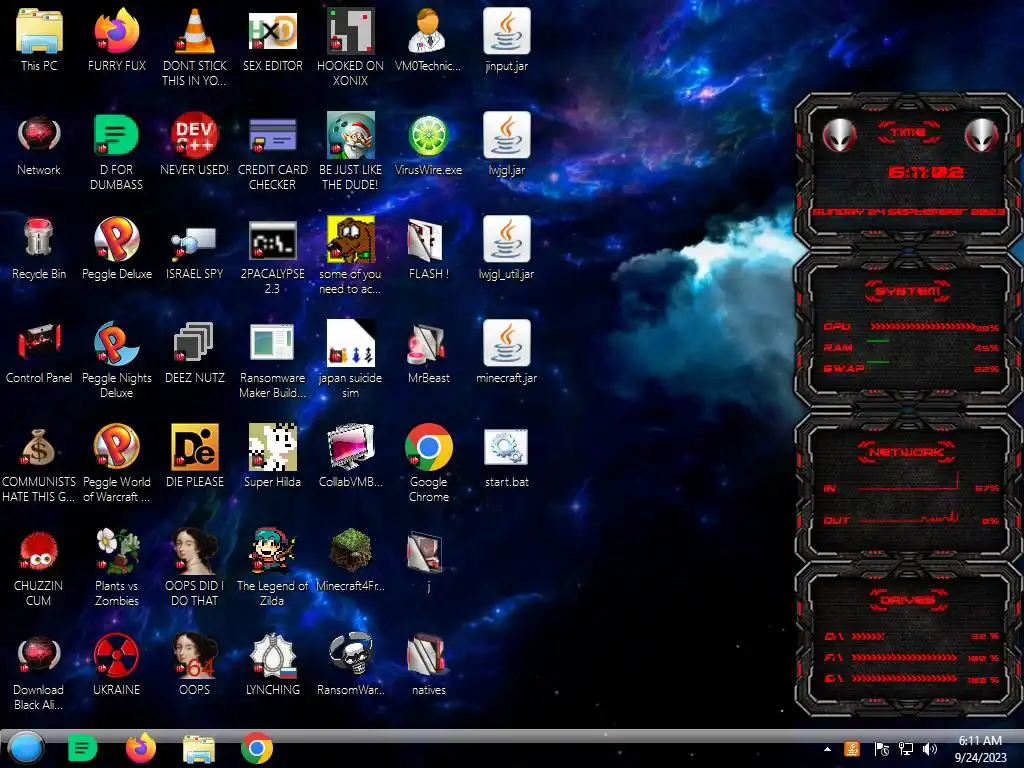Viewport: 1024px width, 768px height.
Task: Open the volume speaker tray icon
Action: [x=930, y=749]
